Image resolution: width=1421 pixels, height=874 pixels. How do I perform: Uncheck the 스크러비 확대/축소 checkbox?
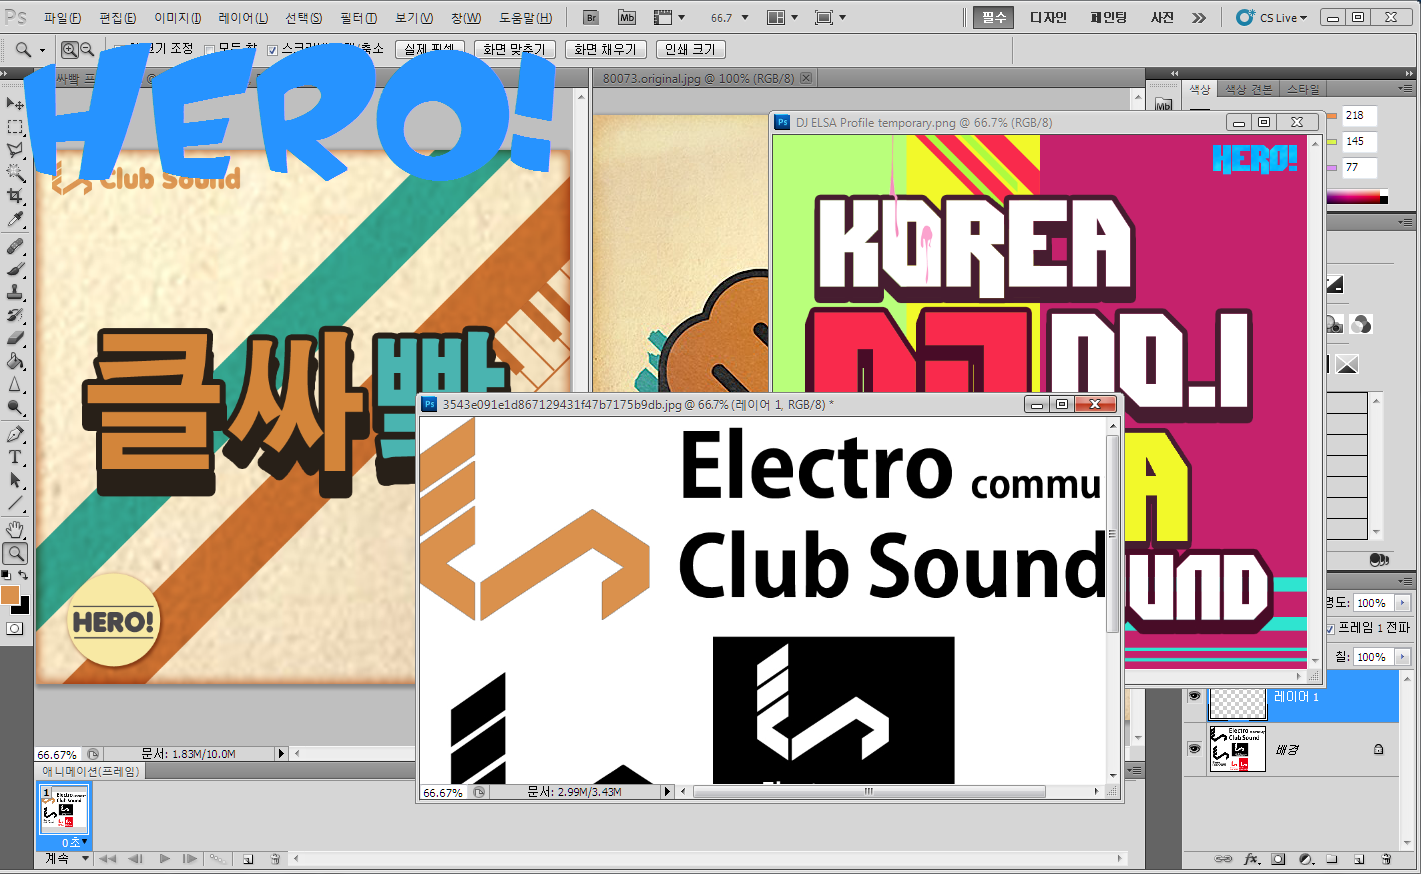tap(272, 50)
